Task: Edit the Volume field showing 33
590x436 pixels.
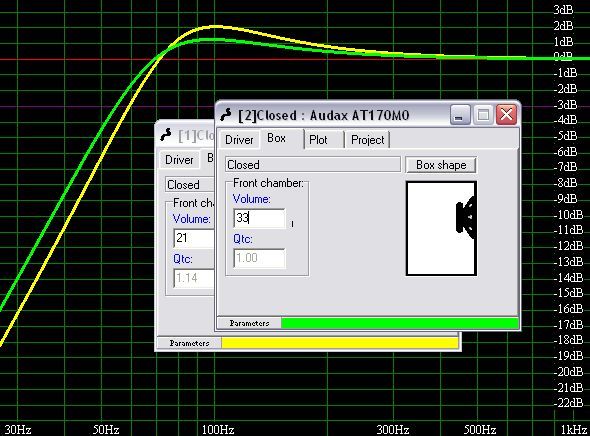Action: (x=259, y=218)
